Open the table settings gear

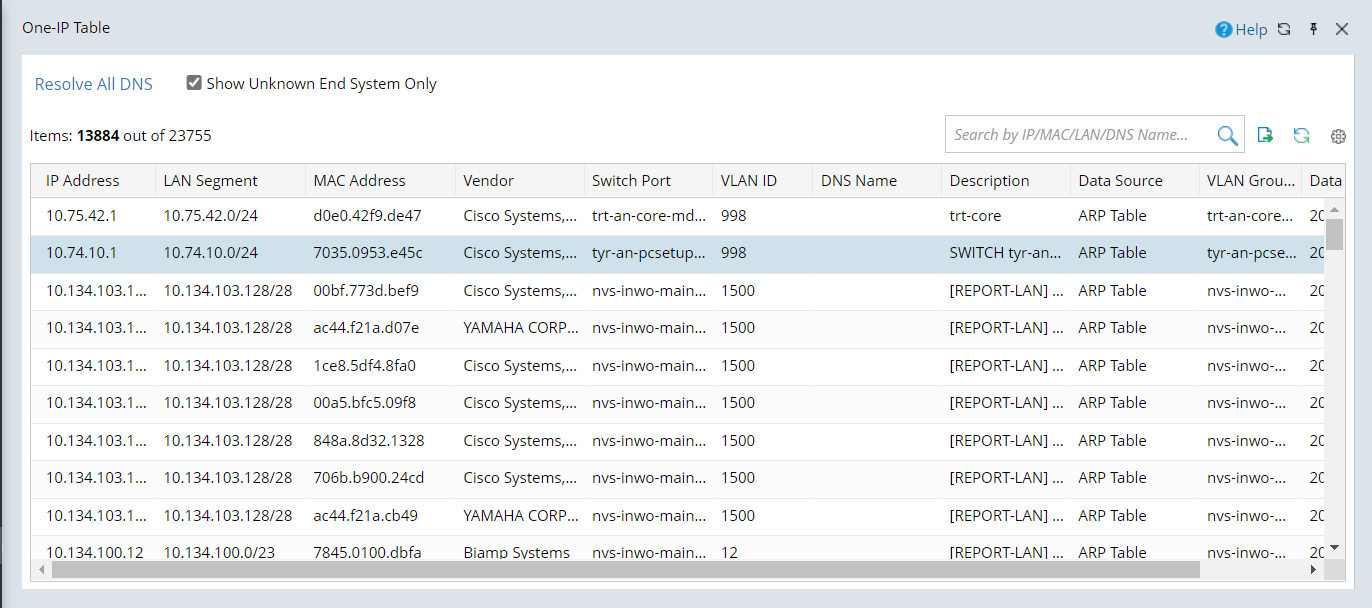[1338, 136]
